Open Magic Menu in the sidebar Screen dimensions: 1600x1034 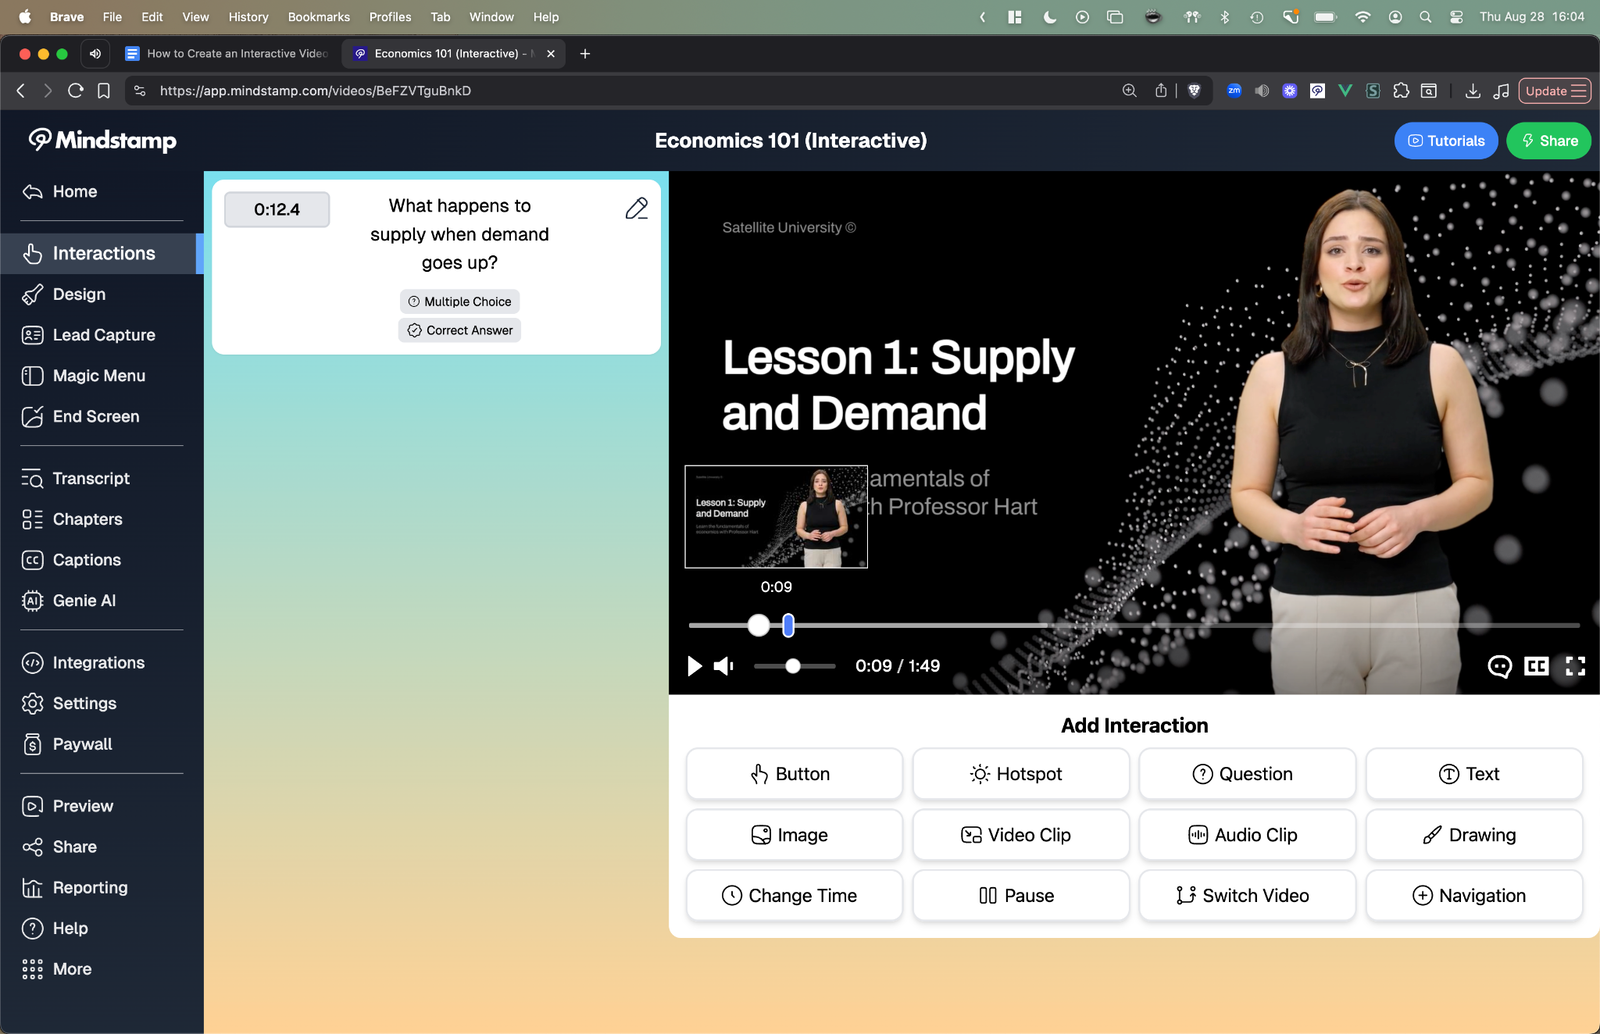click(98, 376)
